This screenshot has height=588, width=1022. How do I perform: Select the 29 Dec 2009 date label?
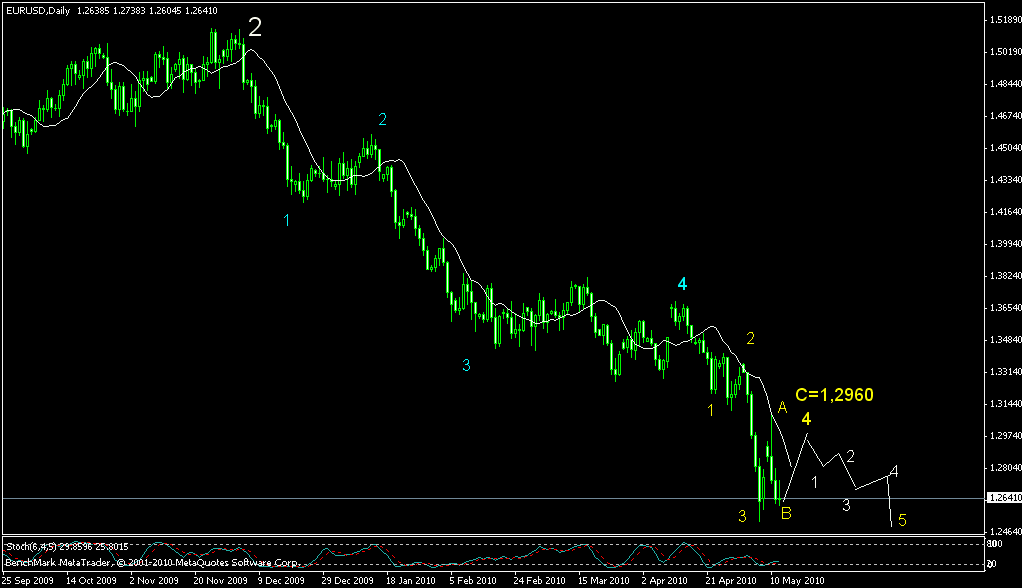347,580
